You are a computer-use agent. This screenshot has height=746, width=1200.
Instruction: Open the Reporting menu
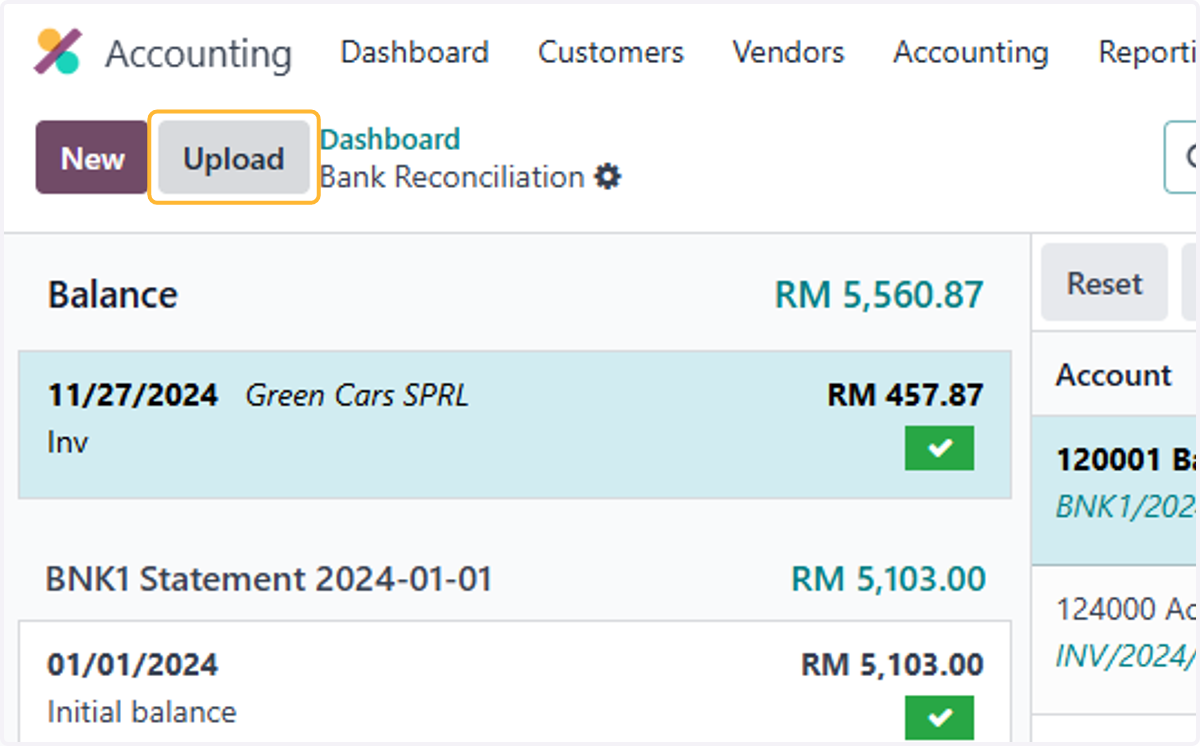tap(1147, 52)
